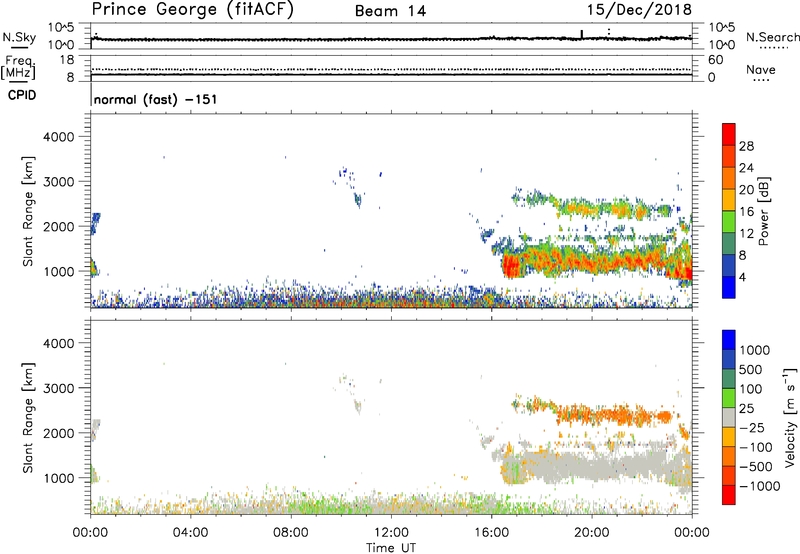Click the 'Beam 14' heading
Screen dimensions: 800x554
390,11
